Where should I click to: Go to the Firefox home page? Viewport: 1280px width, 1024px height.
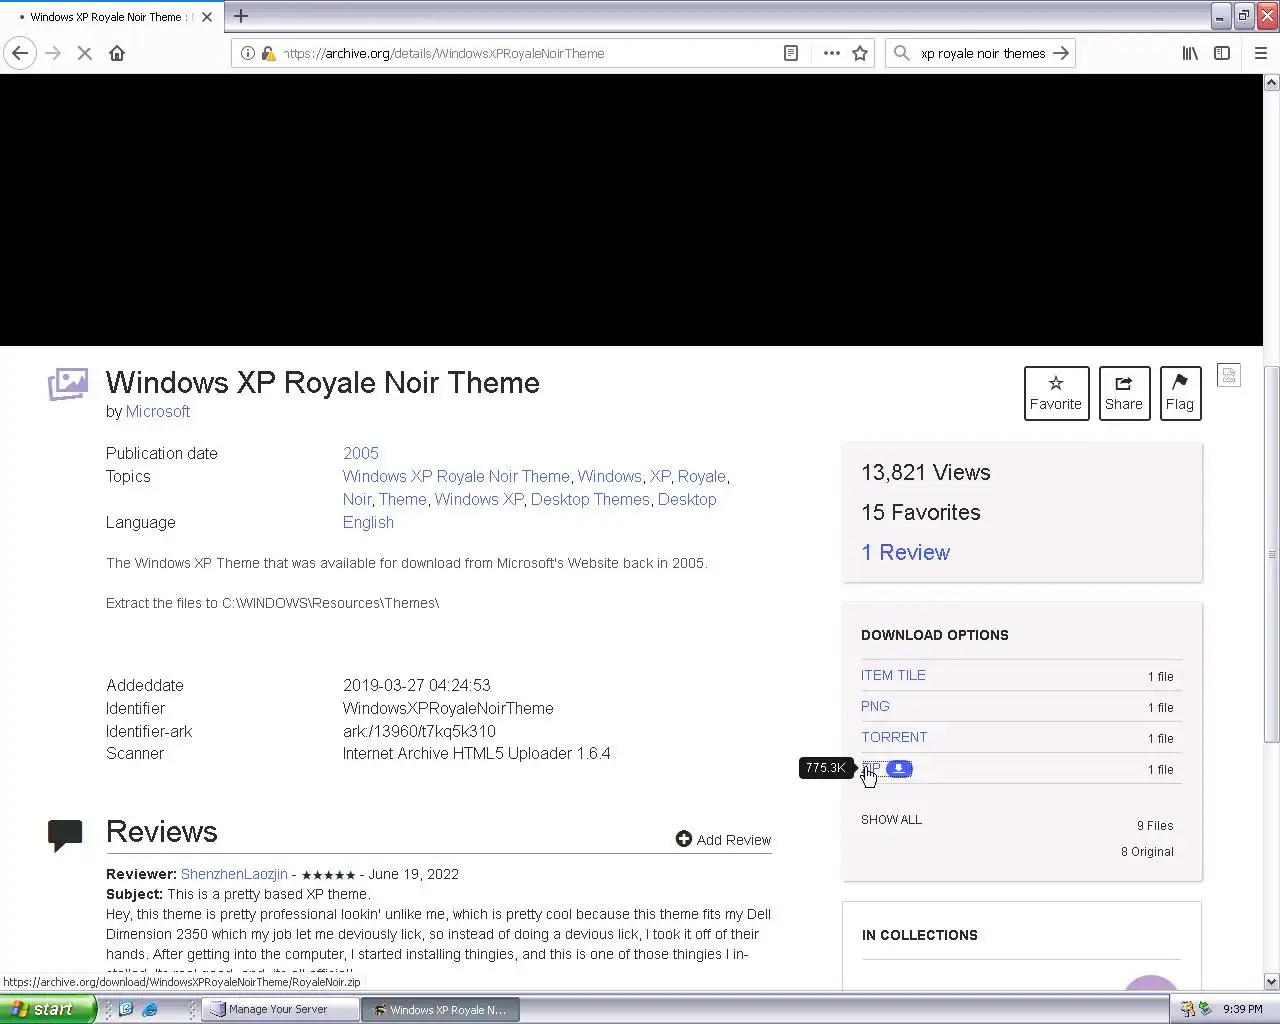(117, 53)
